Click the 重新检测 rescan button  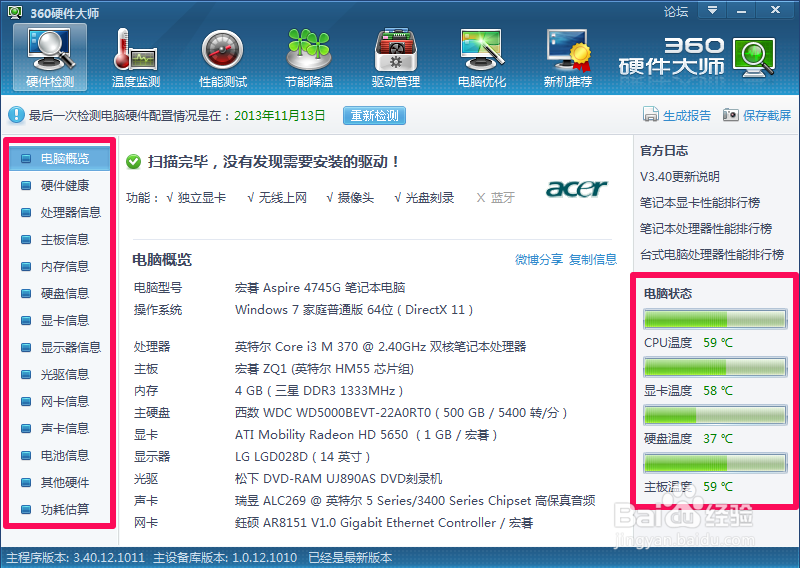374,116
